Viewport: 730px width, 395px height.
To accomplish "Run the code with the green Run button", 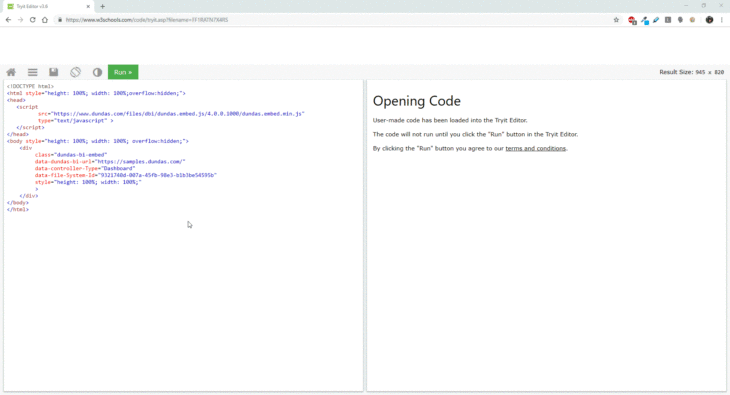I will [x=123, y=72].
